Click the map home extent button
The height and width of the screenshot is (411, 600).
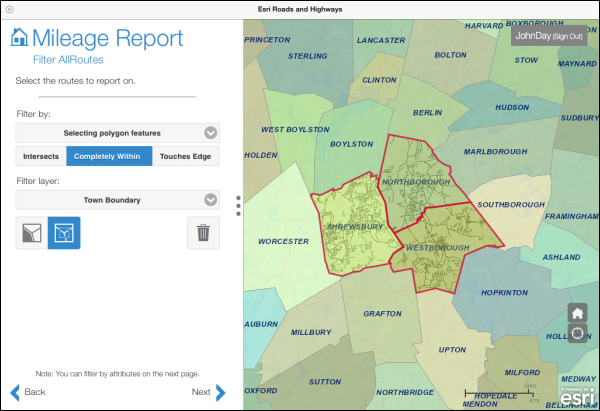577,312
